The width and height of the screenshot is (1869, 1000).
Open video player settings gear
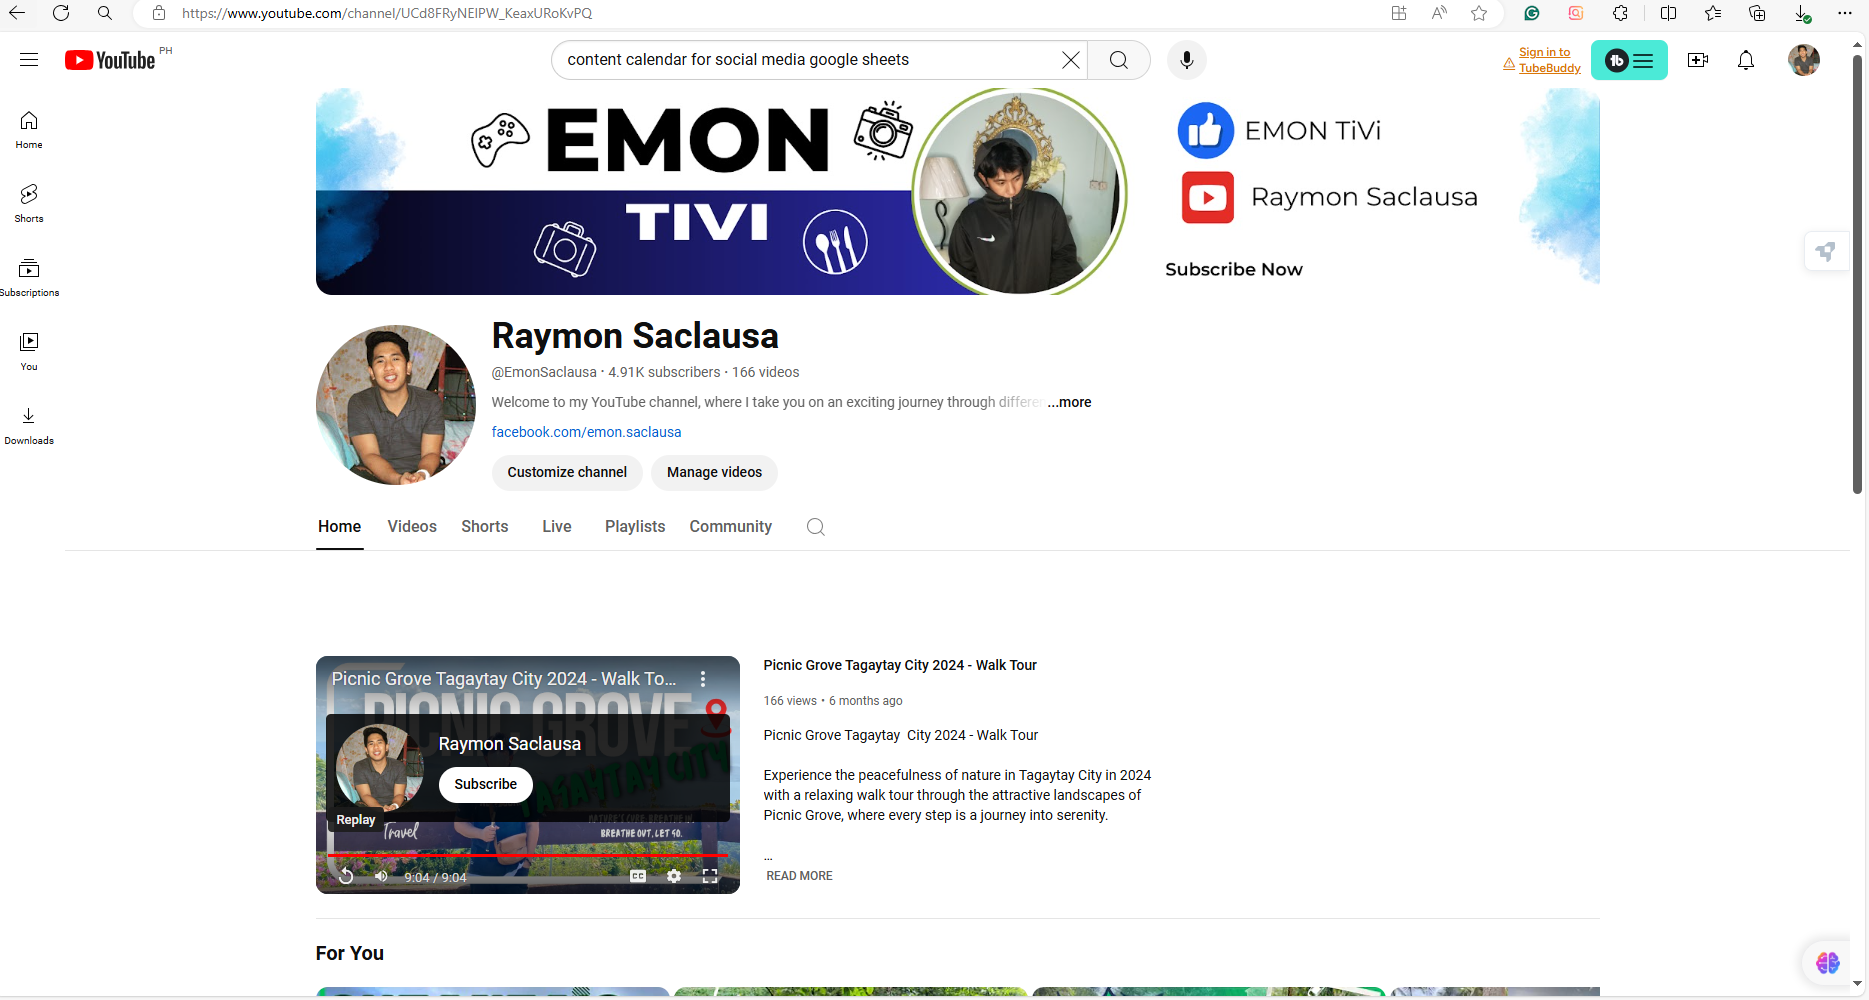(x=674, y=876)
